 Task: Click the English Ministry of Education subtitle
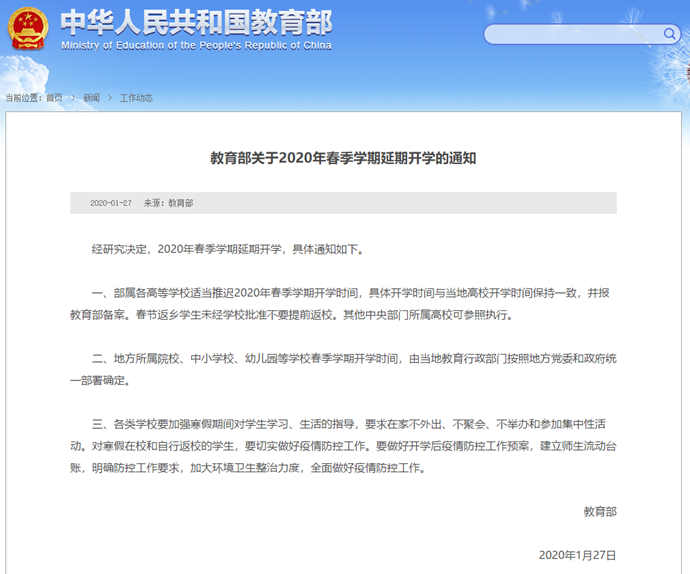[196, 46]
